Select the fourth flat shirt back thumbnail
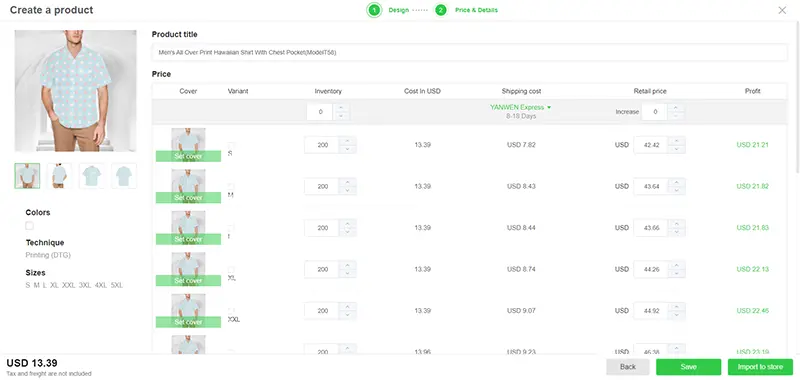800x380 pixels. pos(124,176)
